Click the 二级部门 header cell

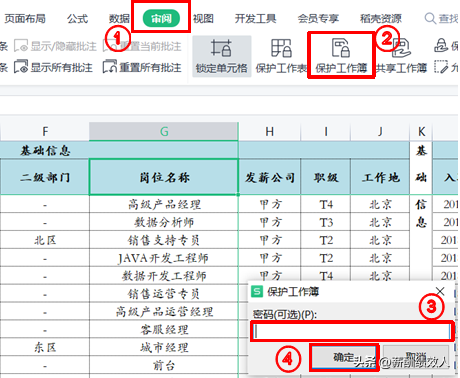pyautogui.click(x=45, y=177)
